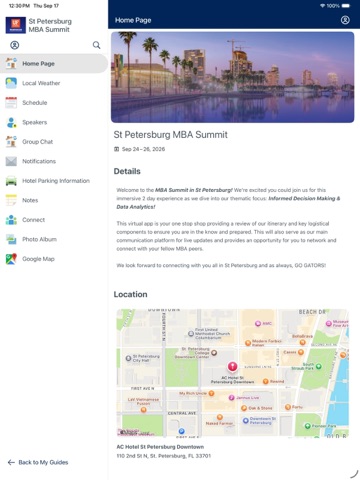The image size is (360, 480).
Task: Click the Notes notepad icon
Action: (x=11, y=200)
